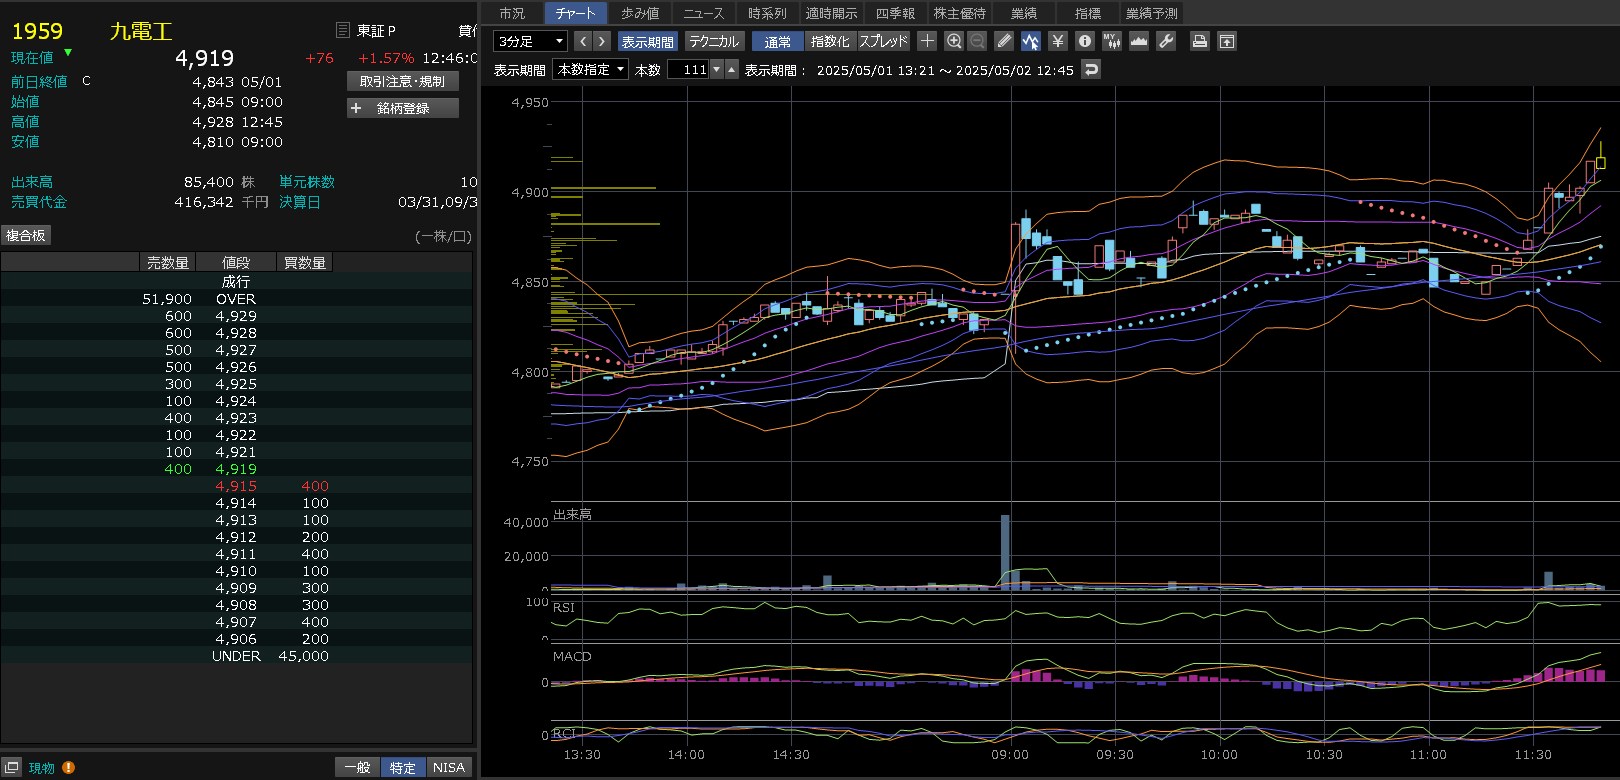This screenshot has width=1620, height=780.
Task: Click the zoom in magnifier icon
Action: (x=954, y=41)
